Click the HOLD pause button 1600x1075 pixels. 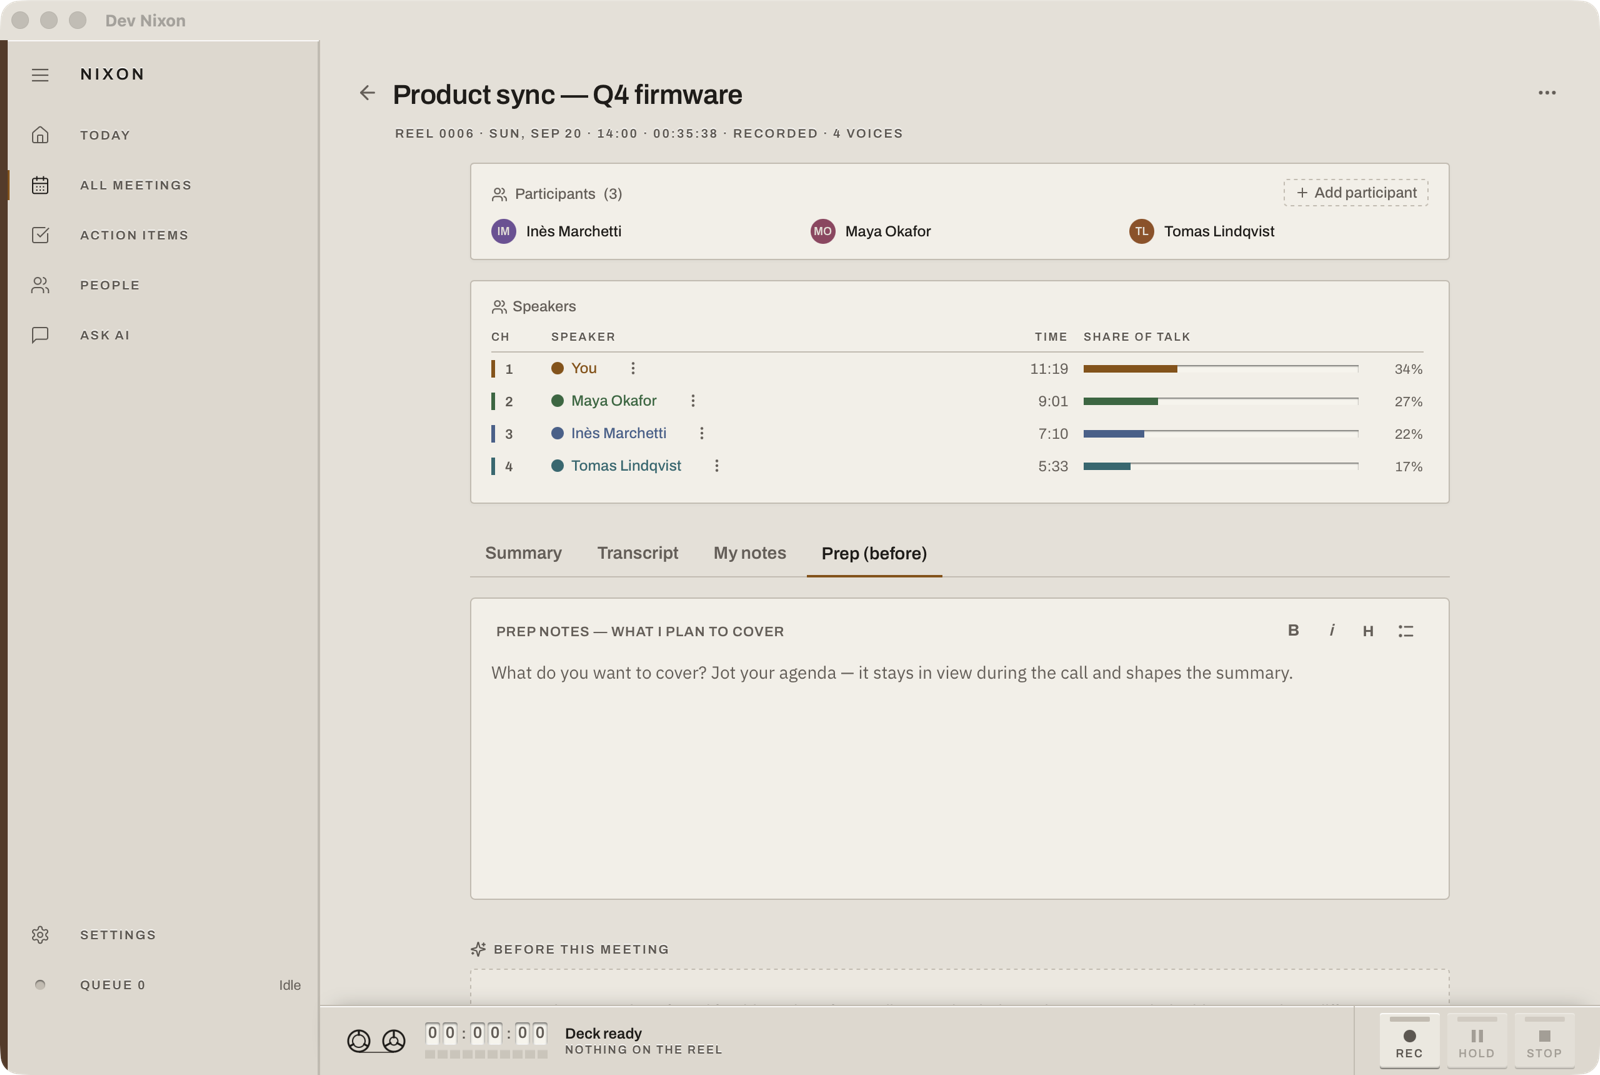click(x=1477, y=1040)
